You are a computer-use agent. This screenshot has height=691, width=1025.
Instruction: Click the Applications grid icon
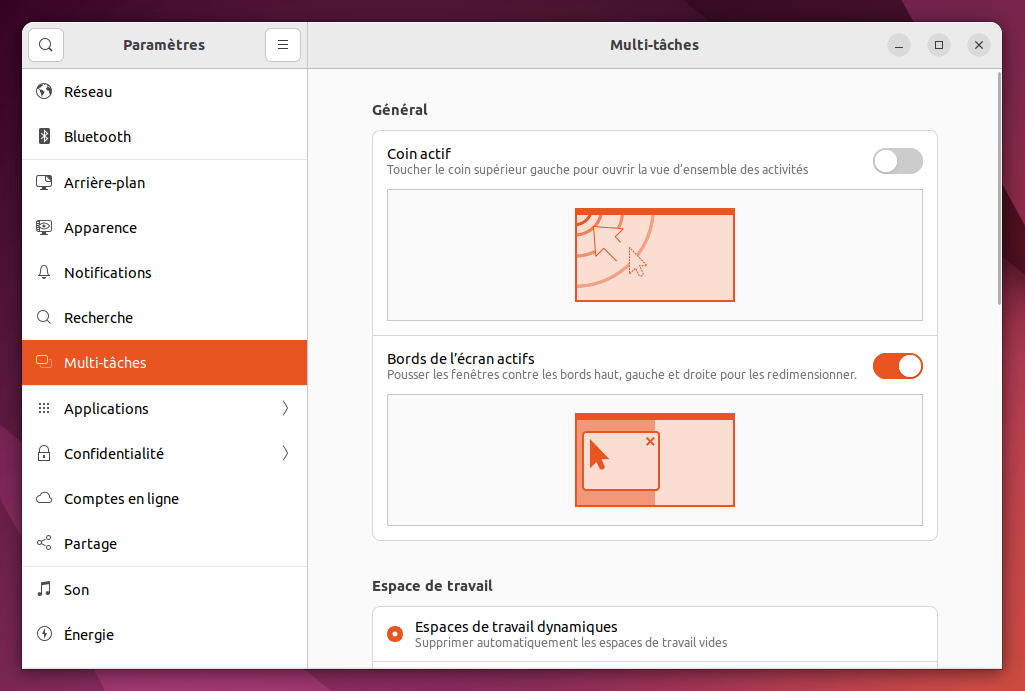point(44,408)
